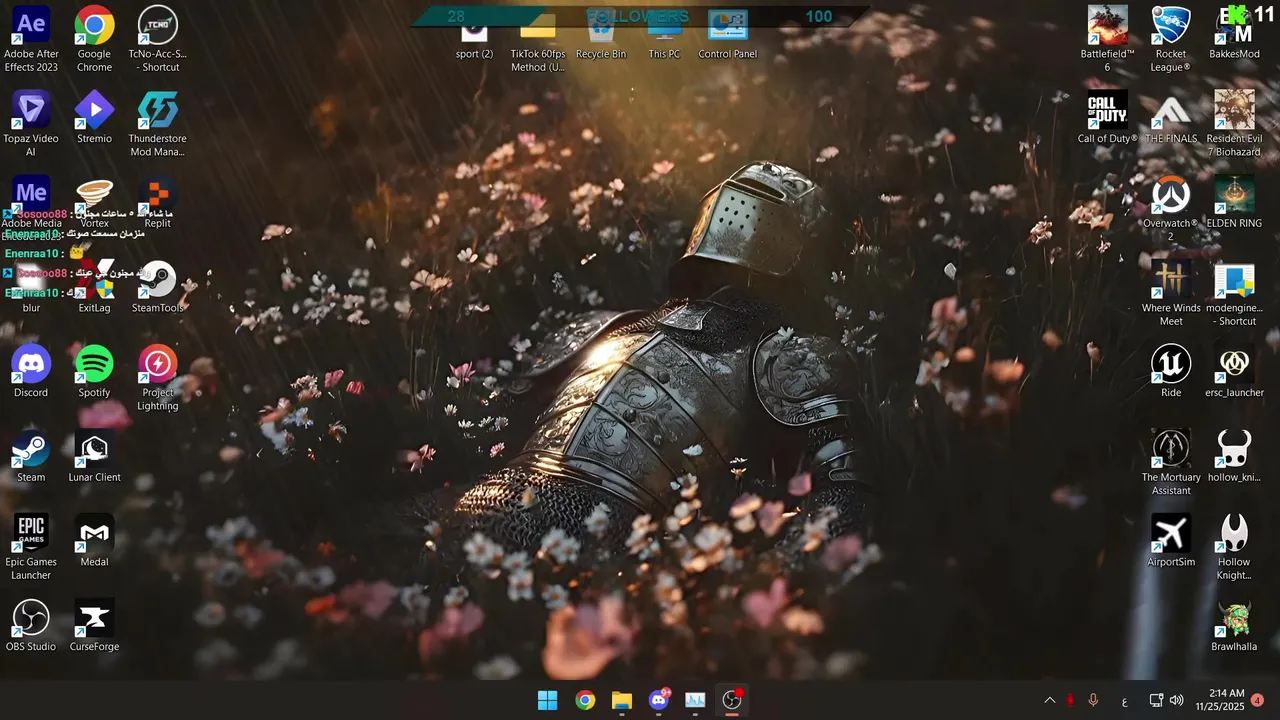Click the hollow_kni... desktop icon
This screenshot has width=1280, height=720.
[1234, 458]
